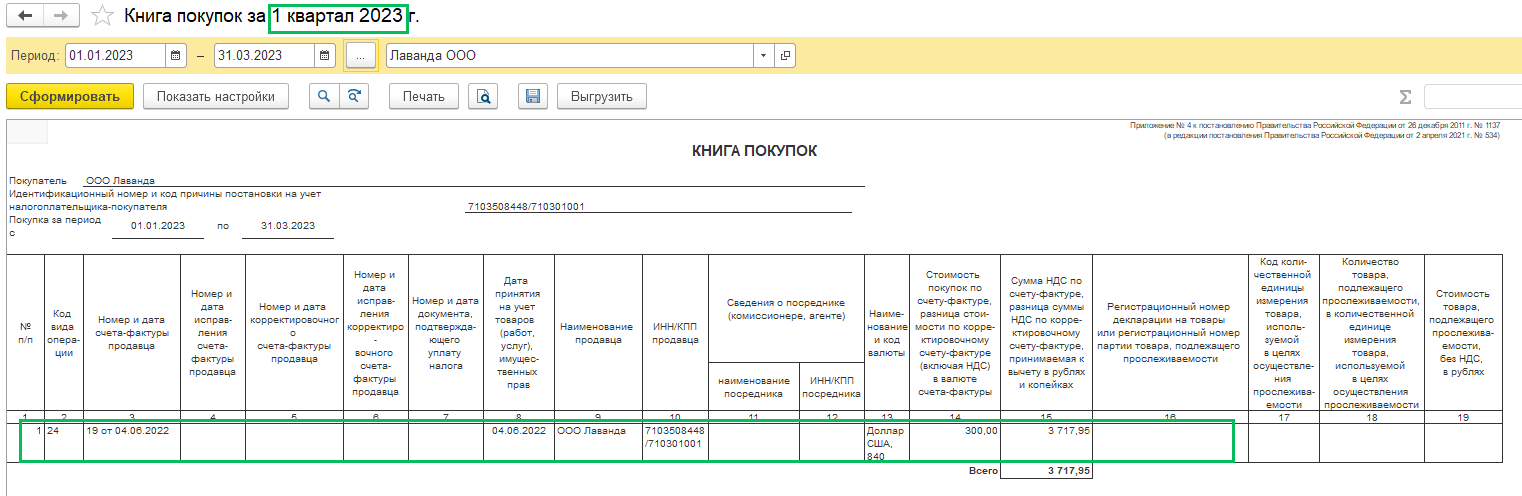Add report to favorites with star icon
Screen dimensions: 1522x496
click(x=101, y=16)
